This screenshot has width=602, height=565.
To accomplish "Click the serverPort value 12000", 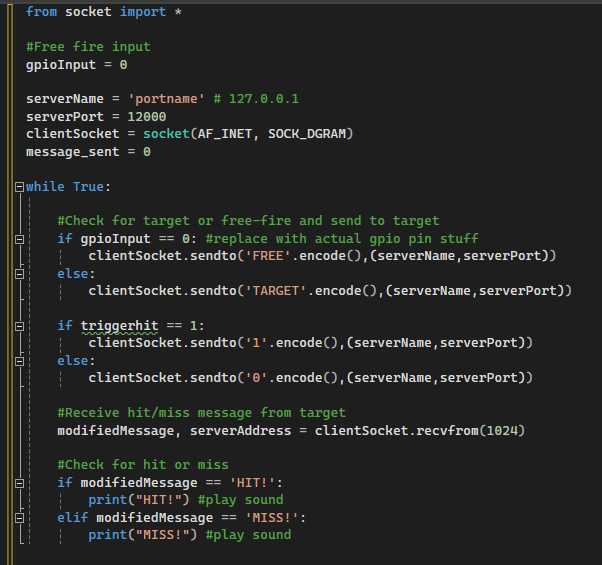I will pos(147,117).
